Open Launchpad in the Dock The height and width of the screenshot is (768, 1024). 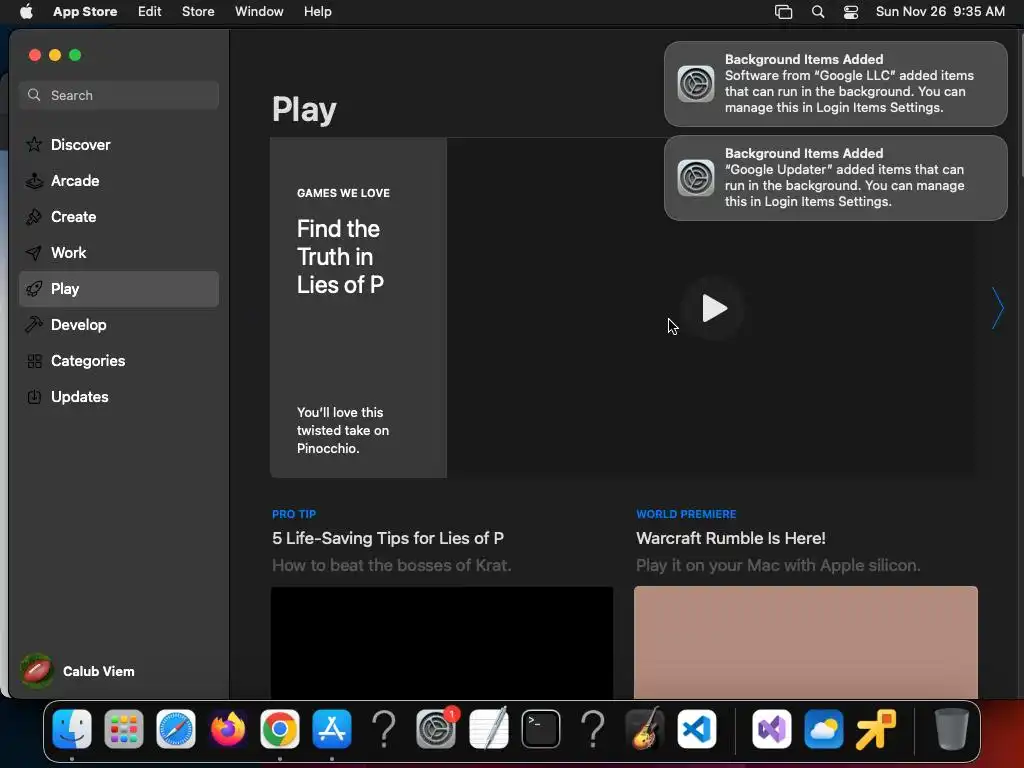point(123,729)
